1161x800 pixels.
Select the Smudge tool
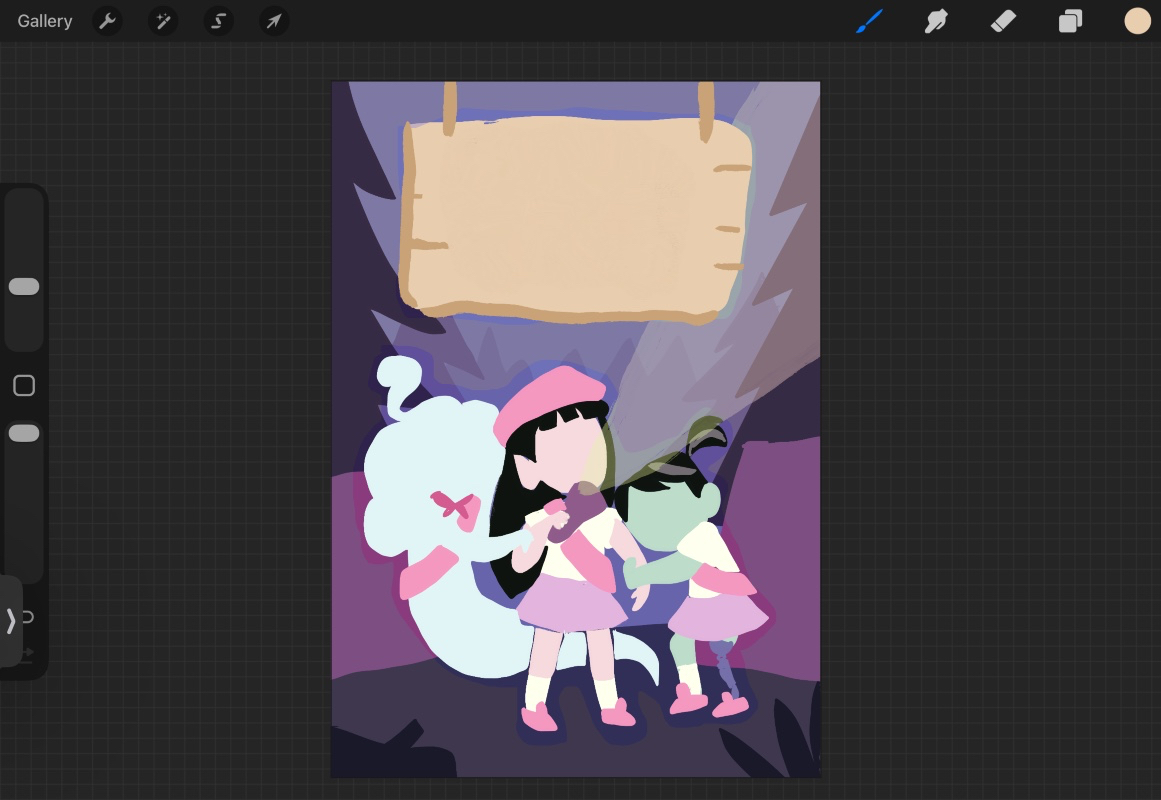936,21
